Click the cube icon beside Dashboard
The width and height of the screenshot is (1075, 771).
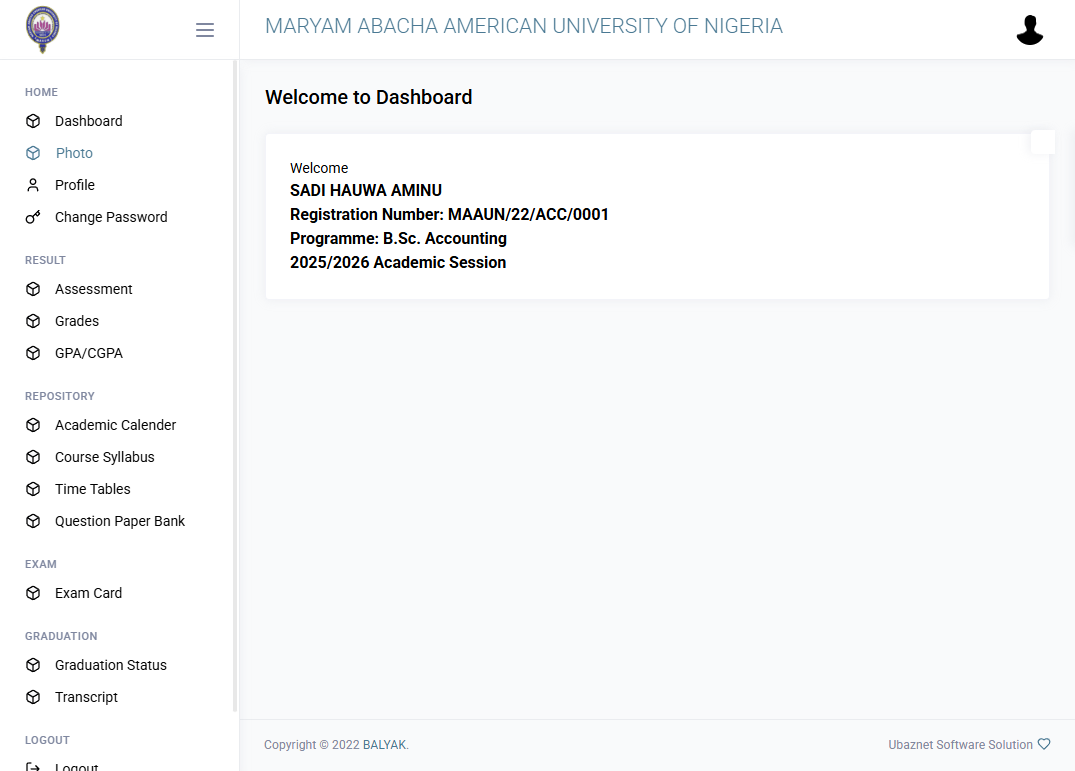[x=33, y=121]
